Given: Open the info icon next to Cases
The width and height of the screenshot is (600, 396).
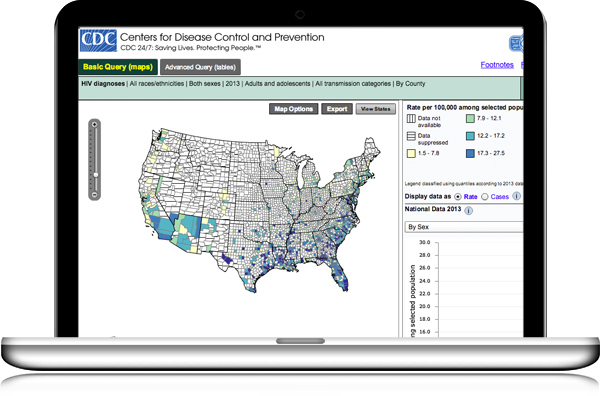Looking at the screenshot, I should click(517, 196).
